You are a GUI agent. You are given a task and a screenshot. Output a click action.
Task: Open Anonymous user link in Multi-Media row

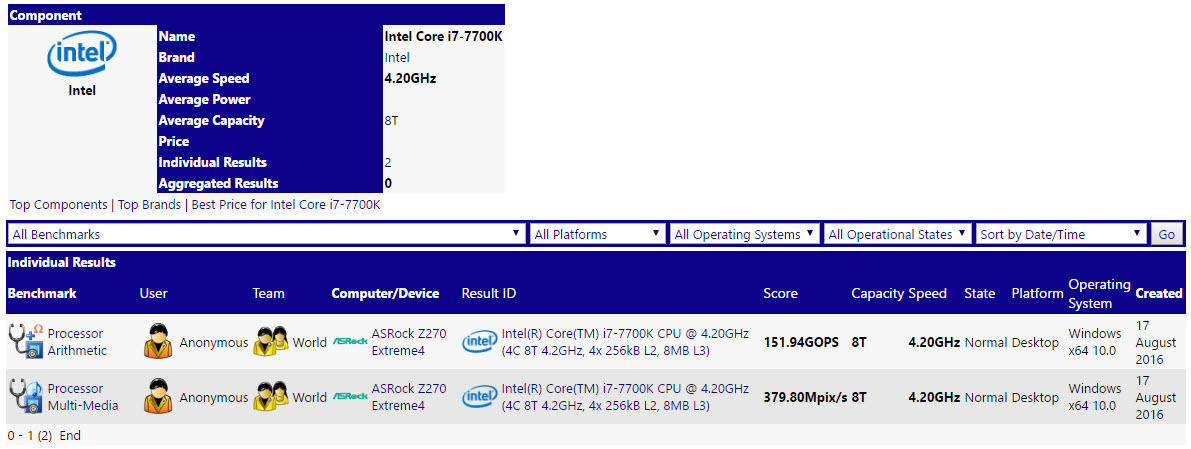[213, 397]
